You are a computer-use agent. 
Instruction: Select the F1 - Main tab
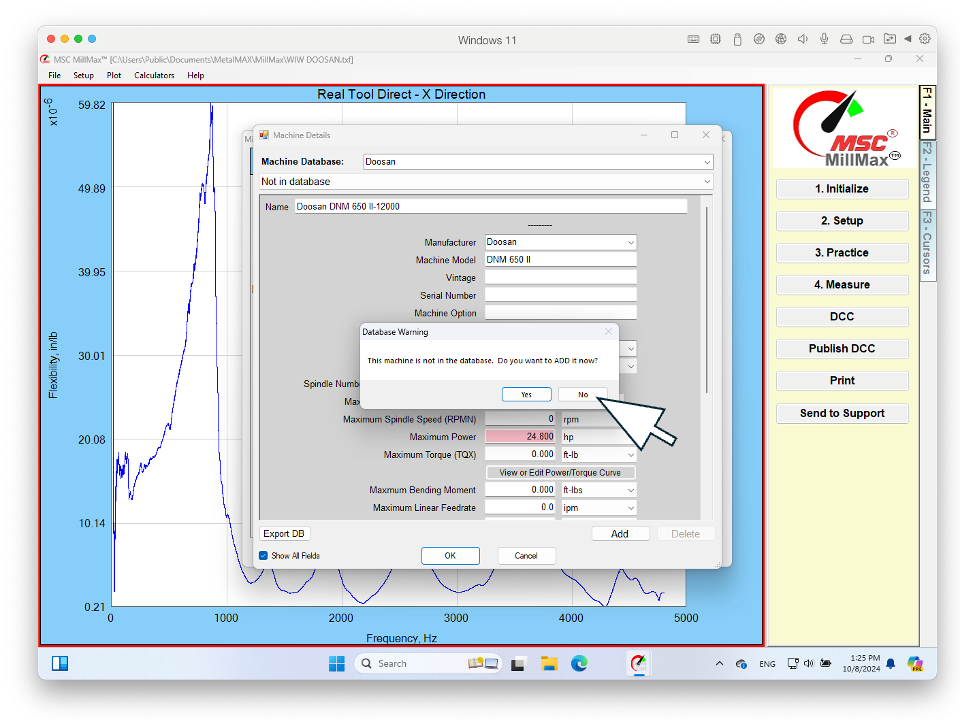pyautogui.click(x=927, y=111)
